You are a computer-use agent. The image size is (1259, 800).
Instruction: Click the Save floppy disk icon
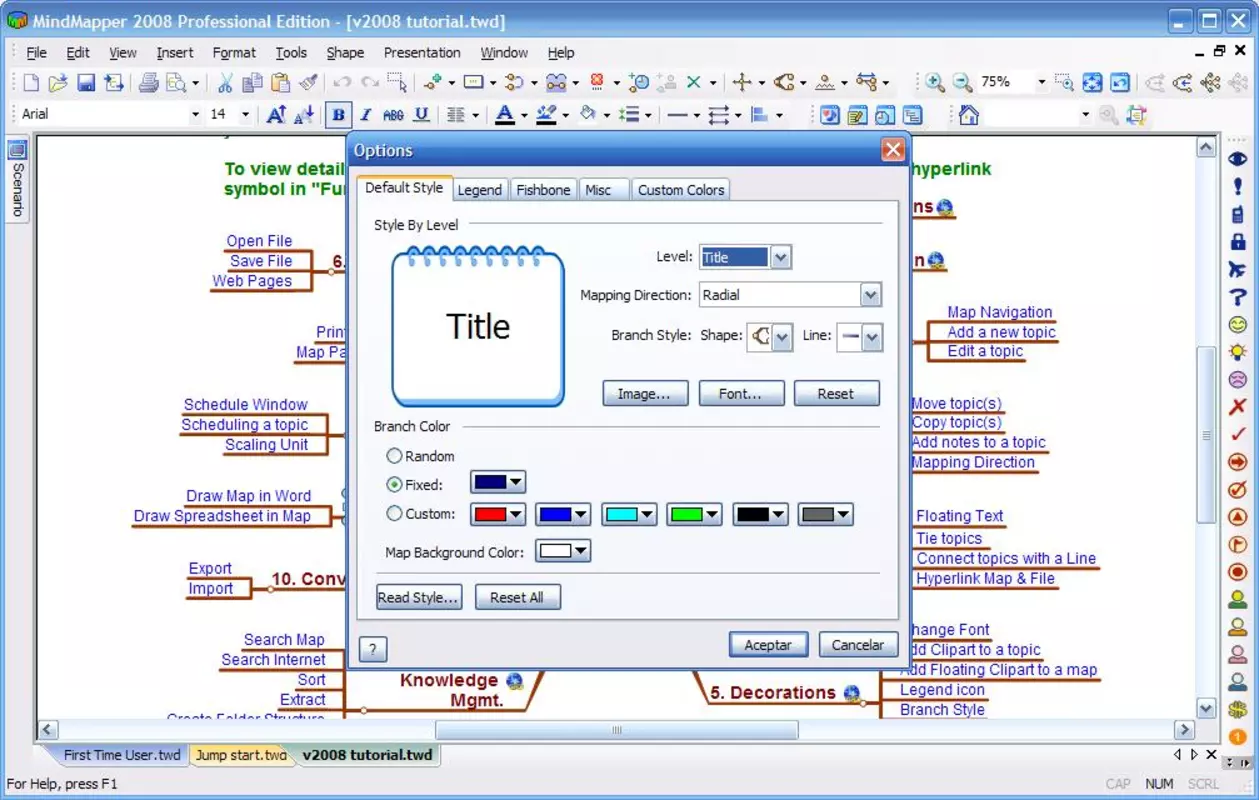click(x=86, y=83)
